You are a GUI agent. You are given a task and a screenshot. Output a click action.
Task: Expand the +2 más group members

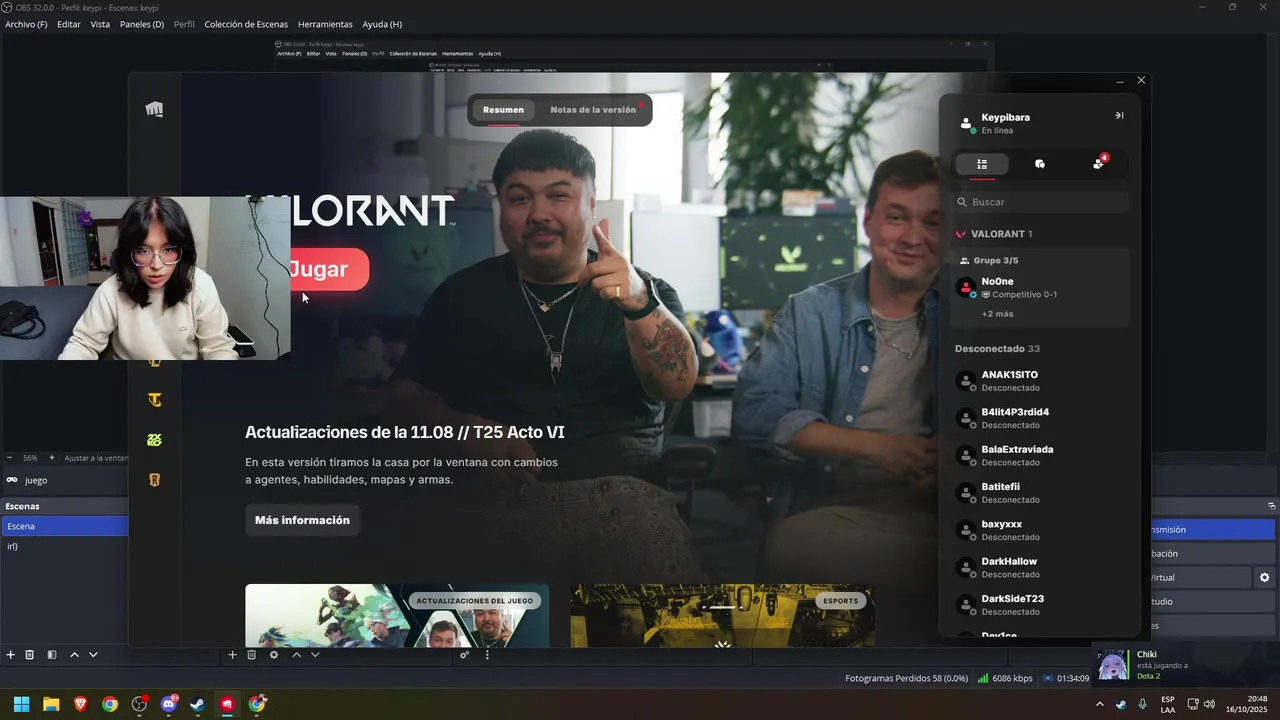(x=997, y=314)
